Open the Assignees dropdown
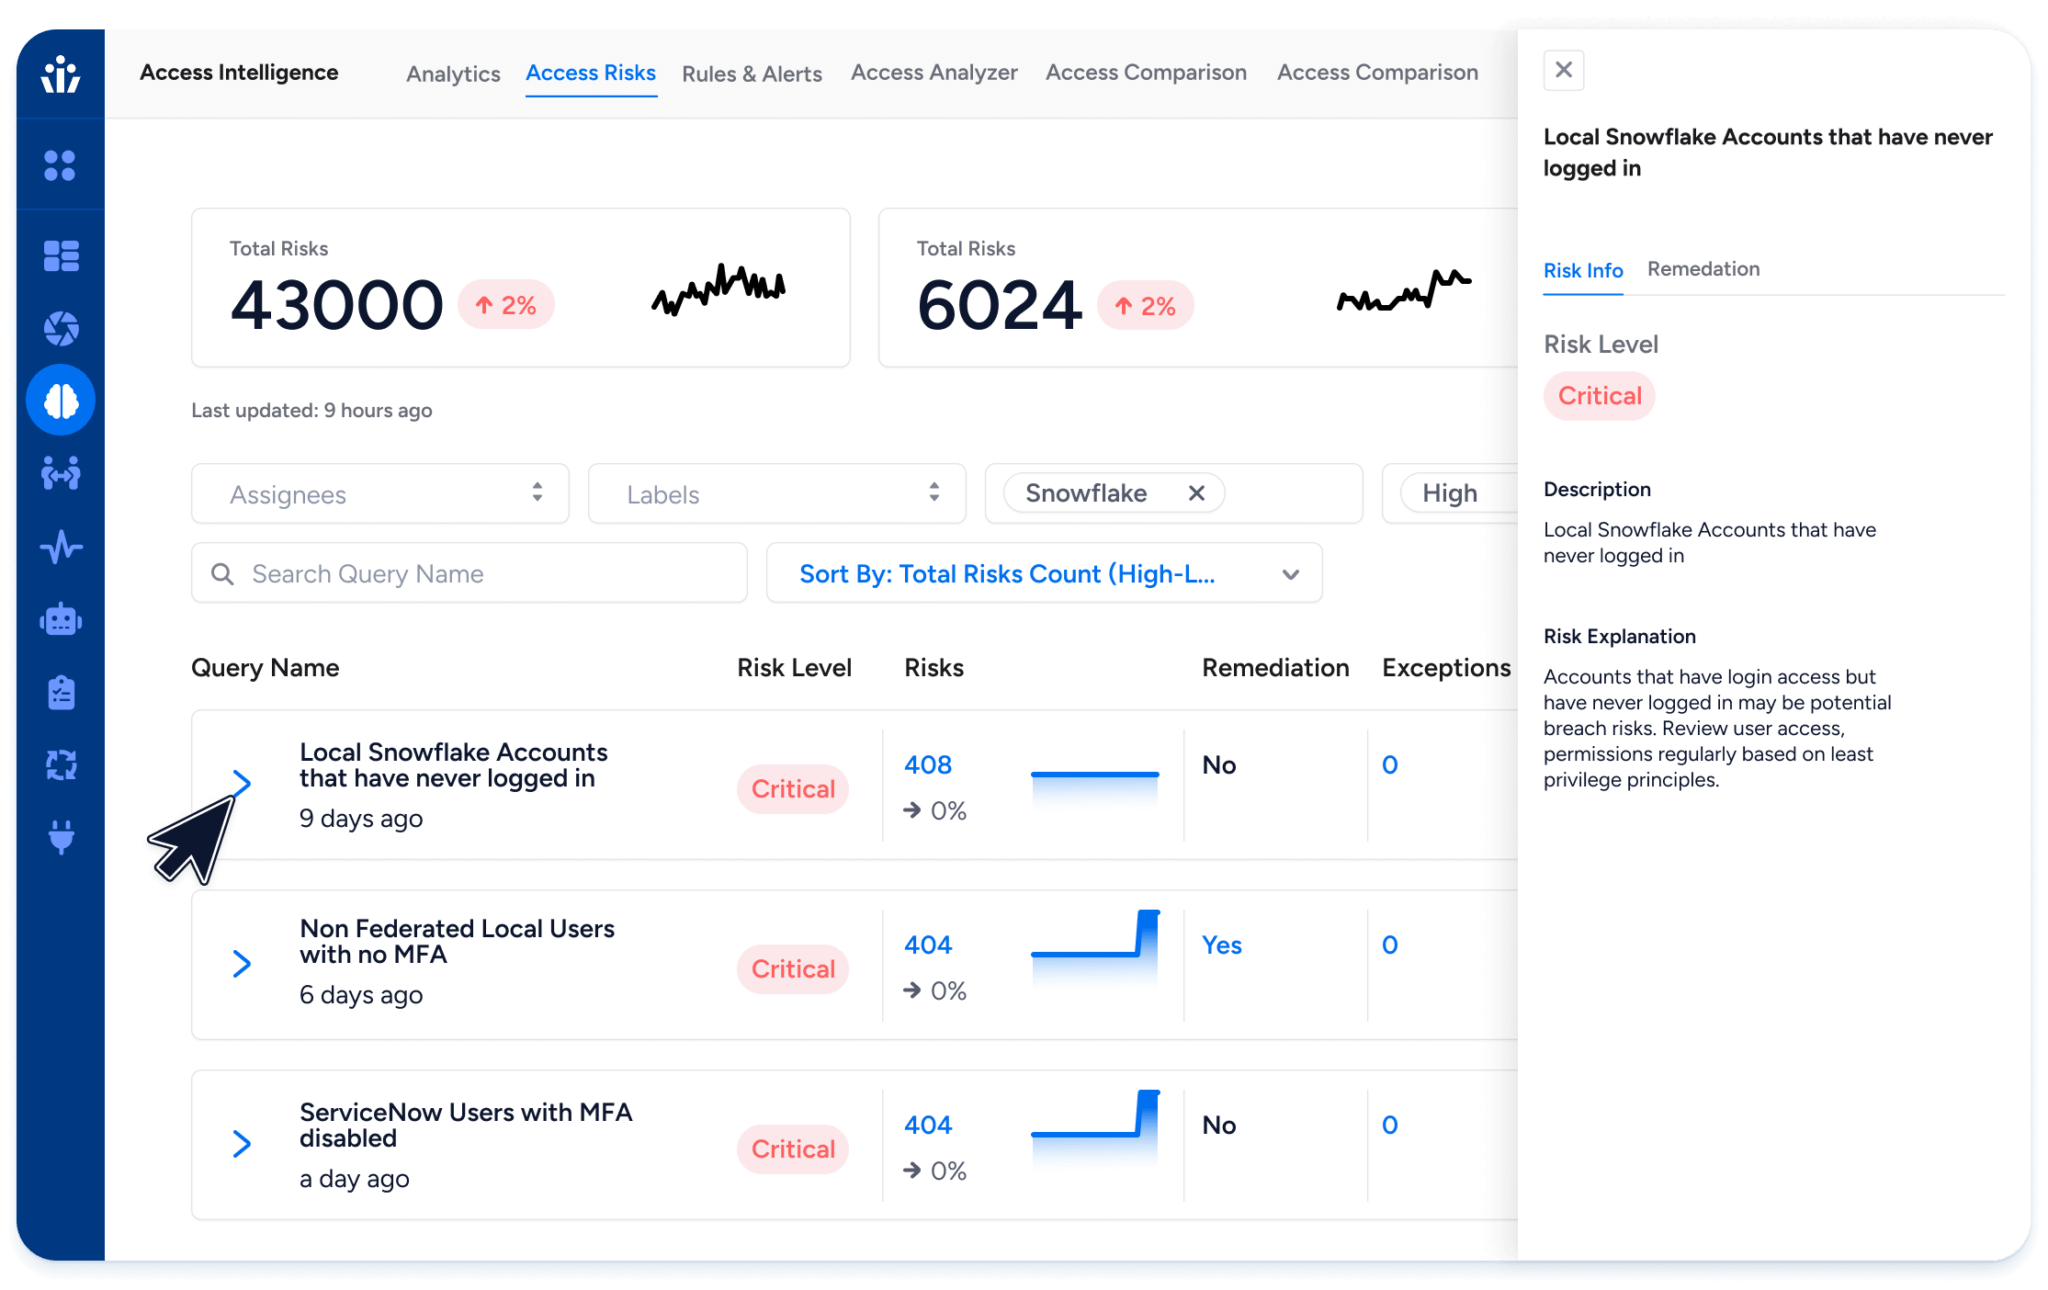The height and width of the screenshot is (1290, 2048). click(x=380, y=493)
